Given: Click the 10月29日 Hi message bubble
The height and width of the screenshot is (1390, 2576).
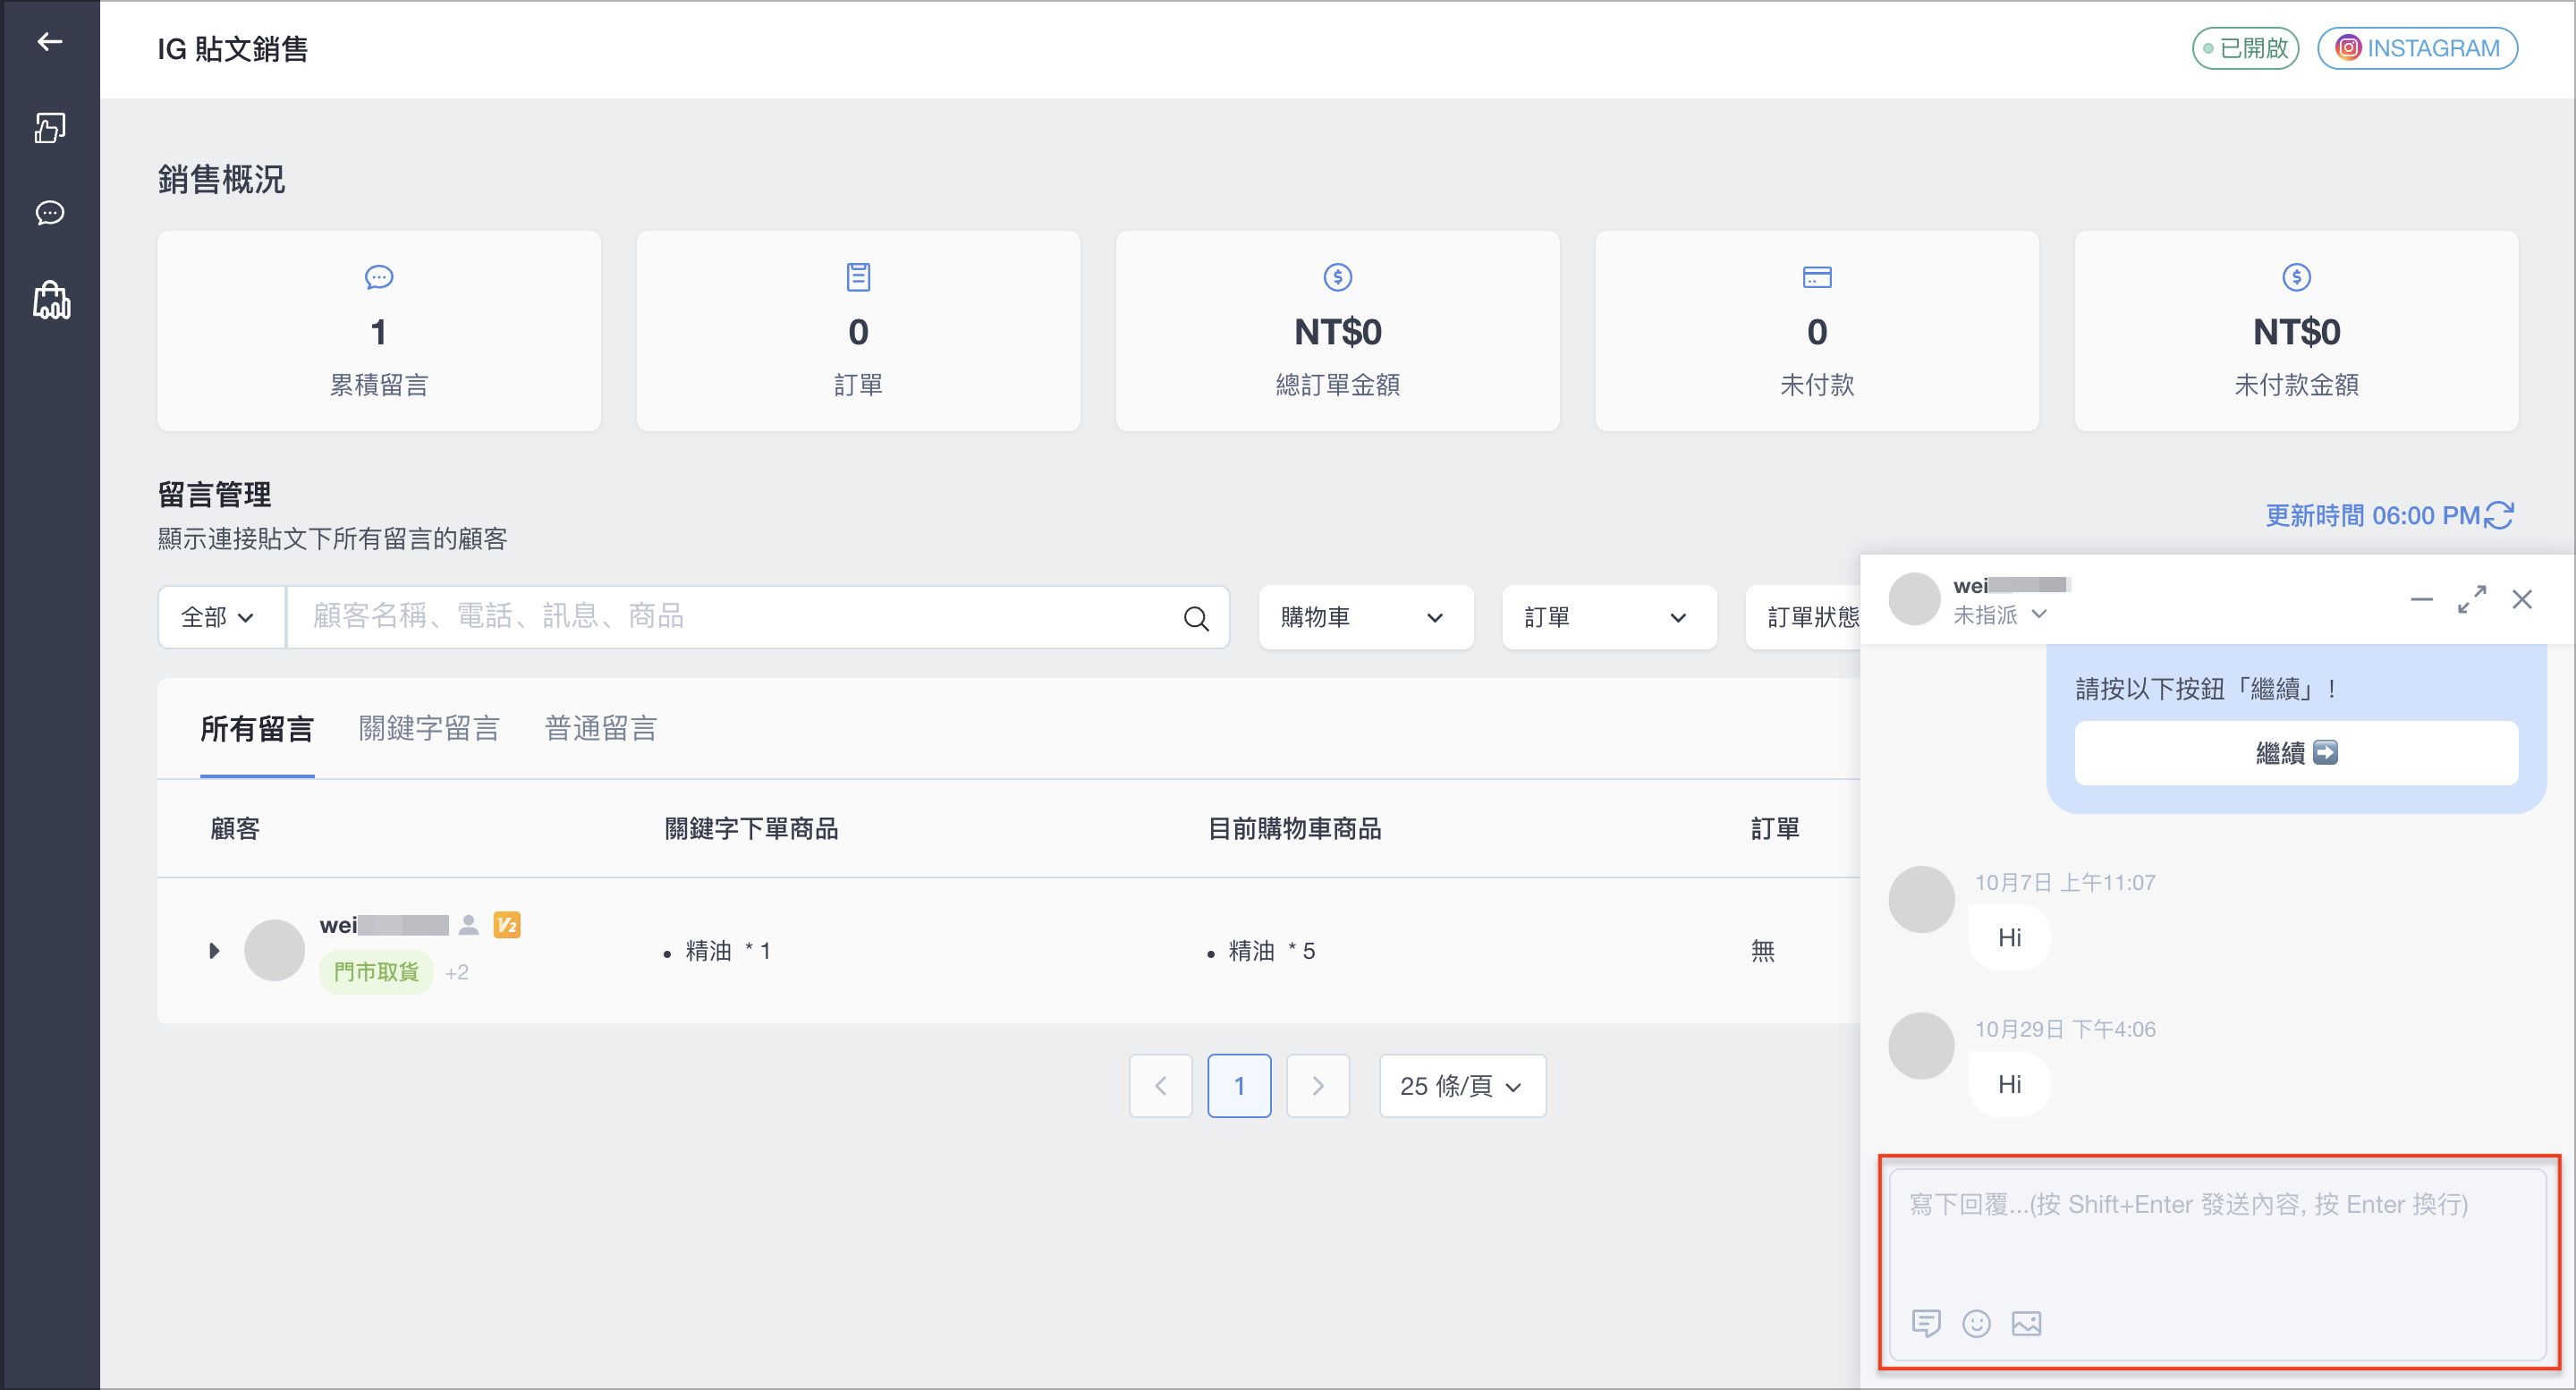Looking at the screenshot, I should 2009,1085.
